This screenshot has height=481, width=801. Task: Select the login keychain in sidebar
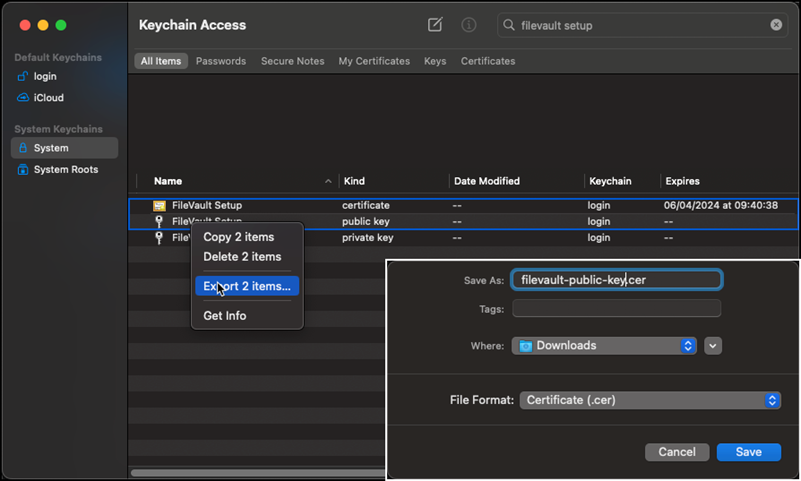[44, 76]
